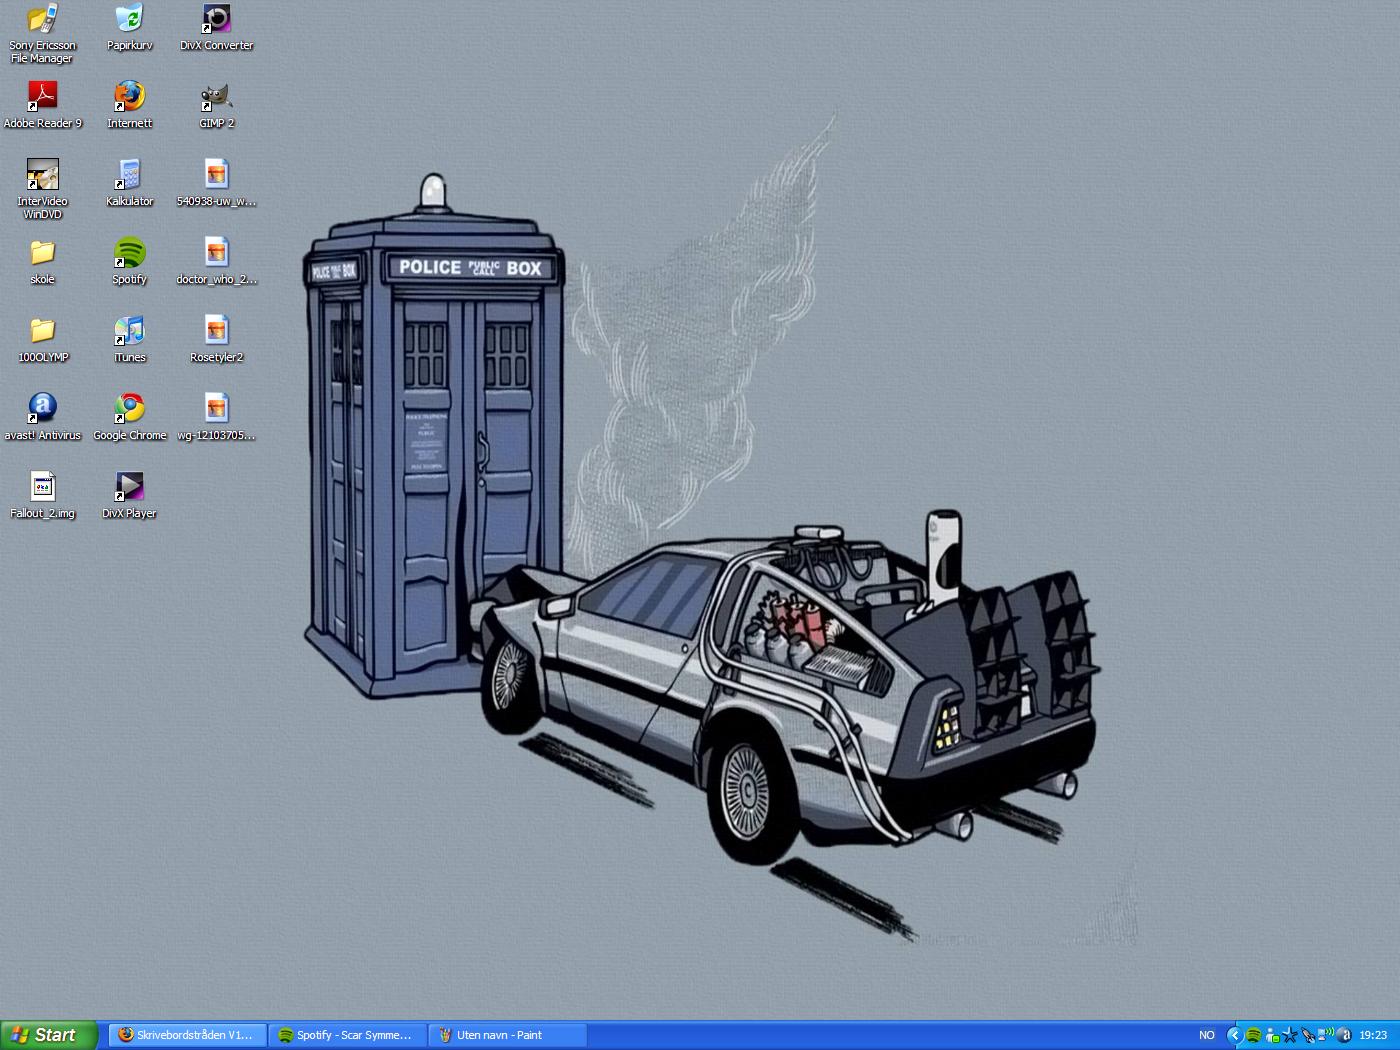Switch to Skrivebordstråden Firefox taskbar window
Screen dimensions: 1400x1050
187,1035
